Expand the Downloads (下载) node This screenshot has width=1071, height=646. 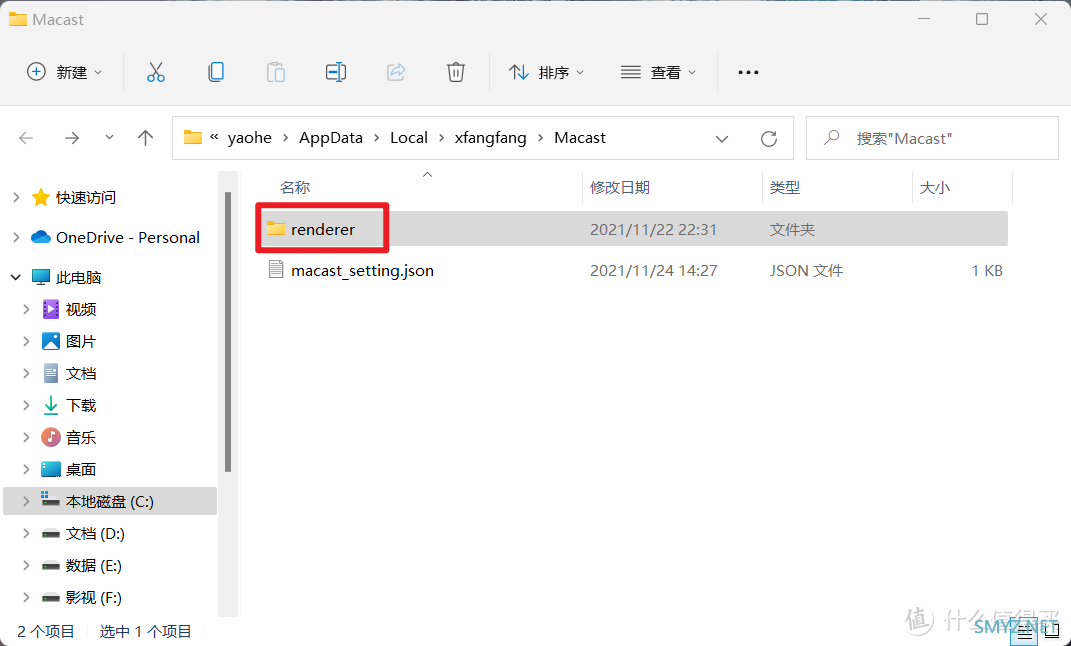point(26,406)
